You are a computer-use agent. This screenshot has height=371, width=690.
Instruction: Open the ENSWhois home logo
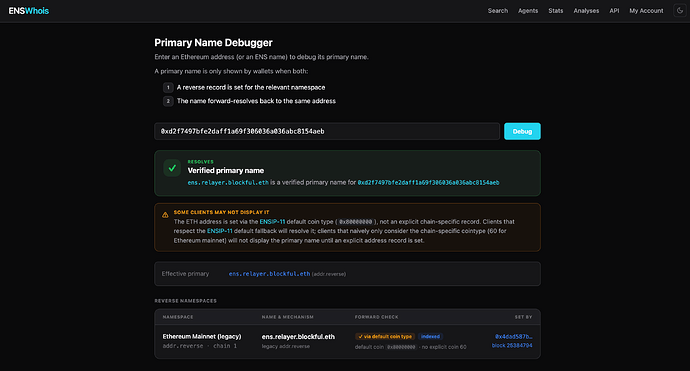pos(29,11)
